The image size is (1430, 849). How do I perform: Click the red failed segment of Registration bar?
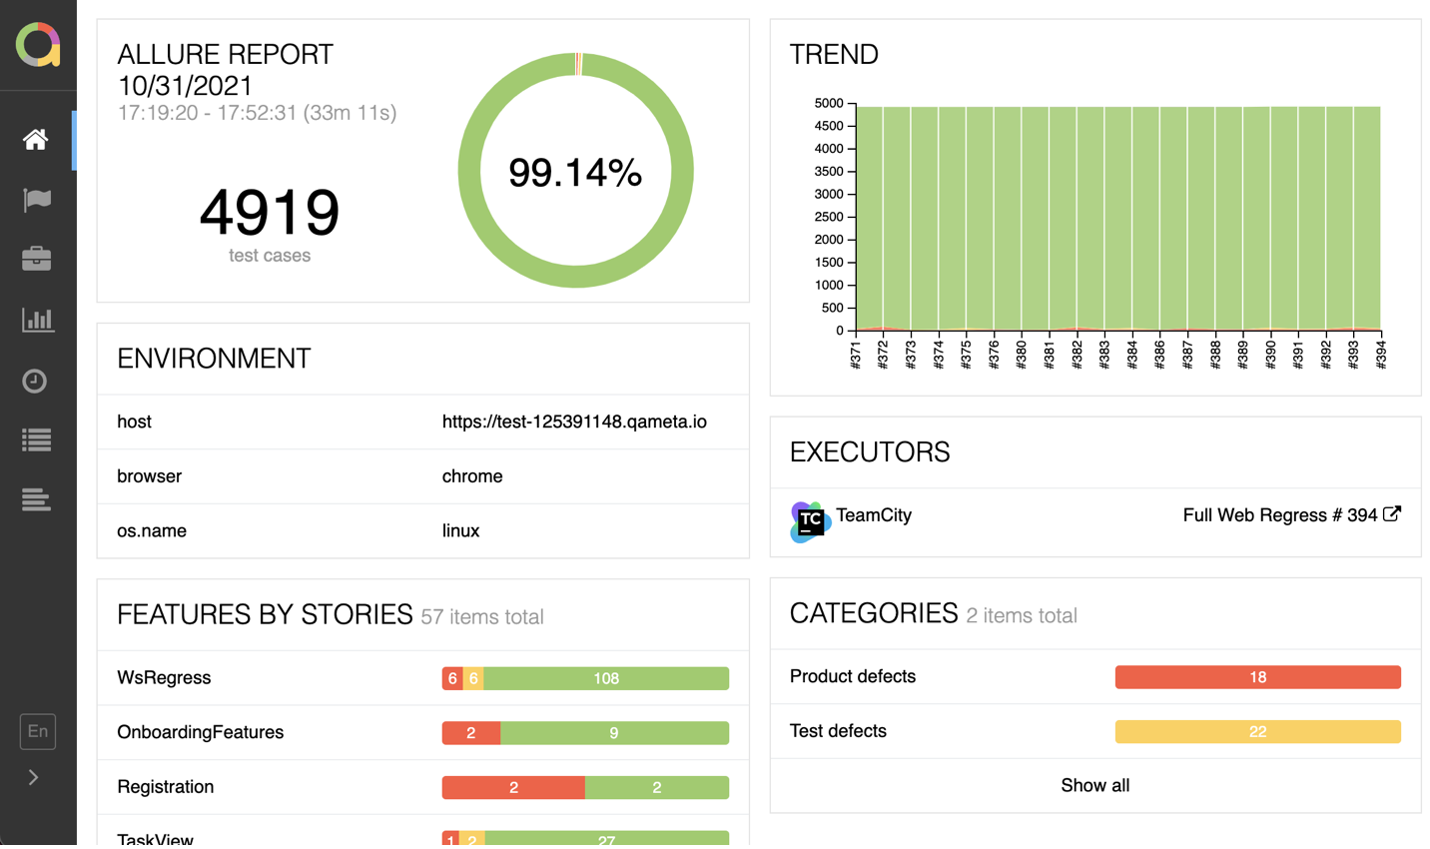point(513,787)
